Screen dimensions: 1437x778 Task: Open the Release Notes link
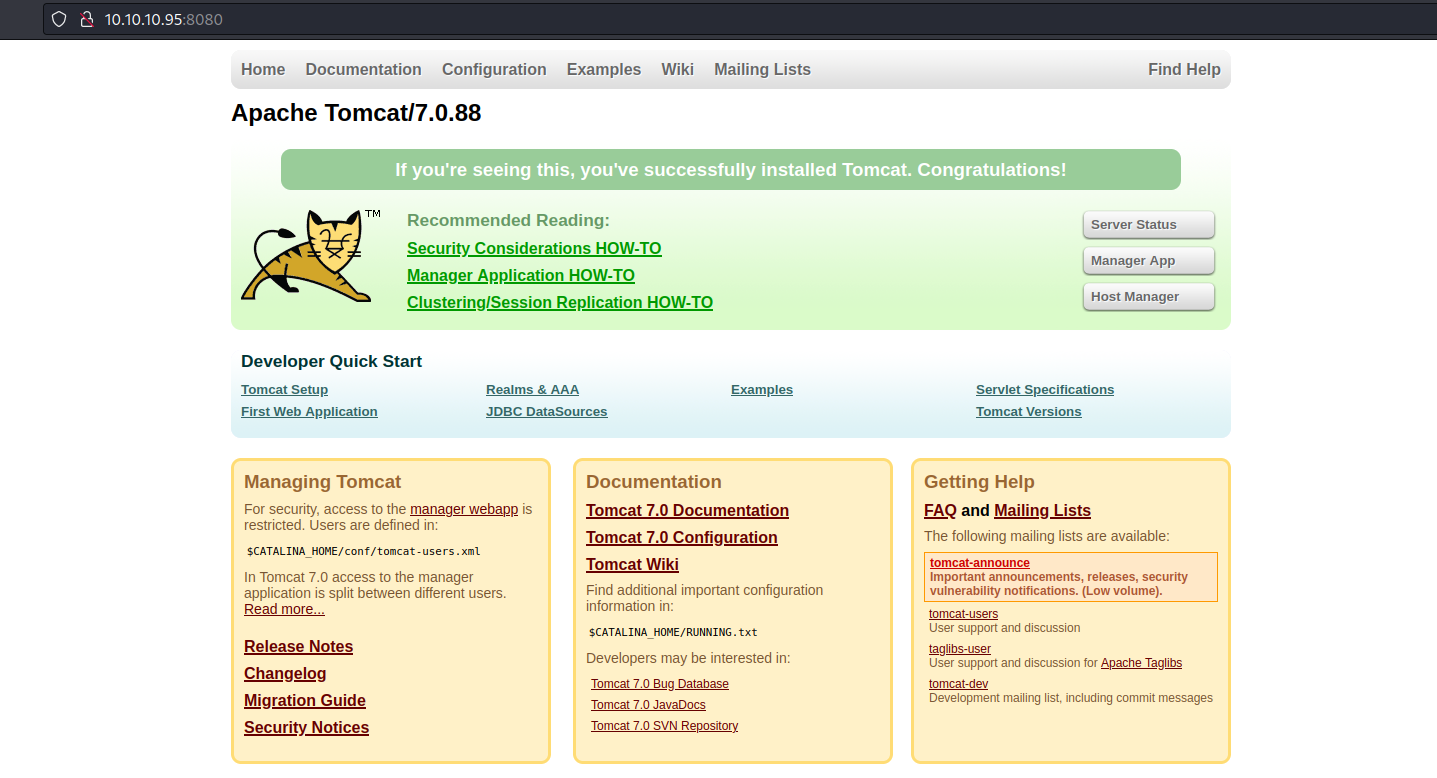pos(298,646)
